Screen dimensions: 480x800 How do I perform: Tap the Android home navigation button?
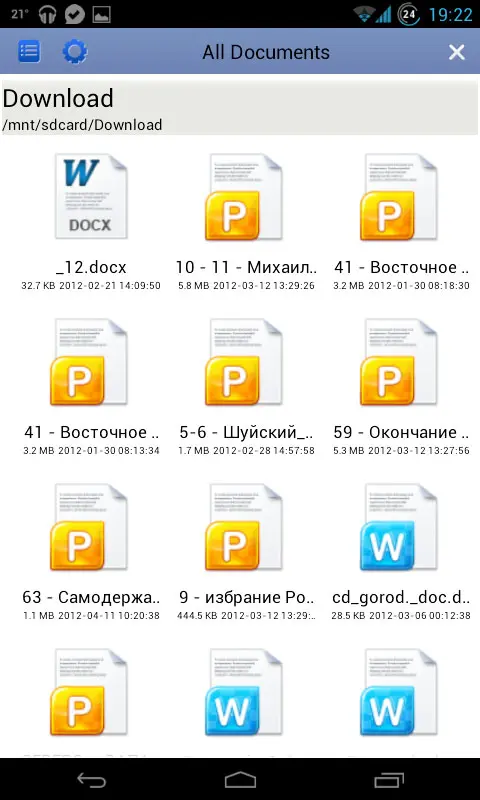coord(240,780)
